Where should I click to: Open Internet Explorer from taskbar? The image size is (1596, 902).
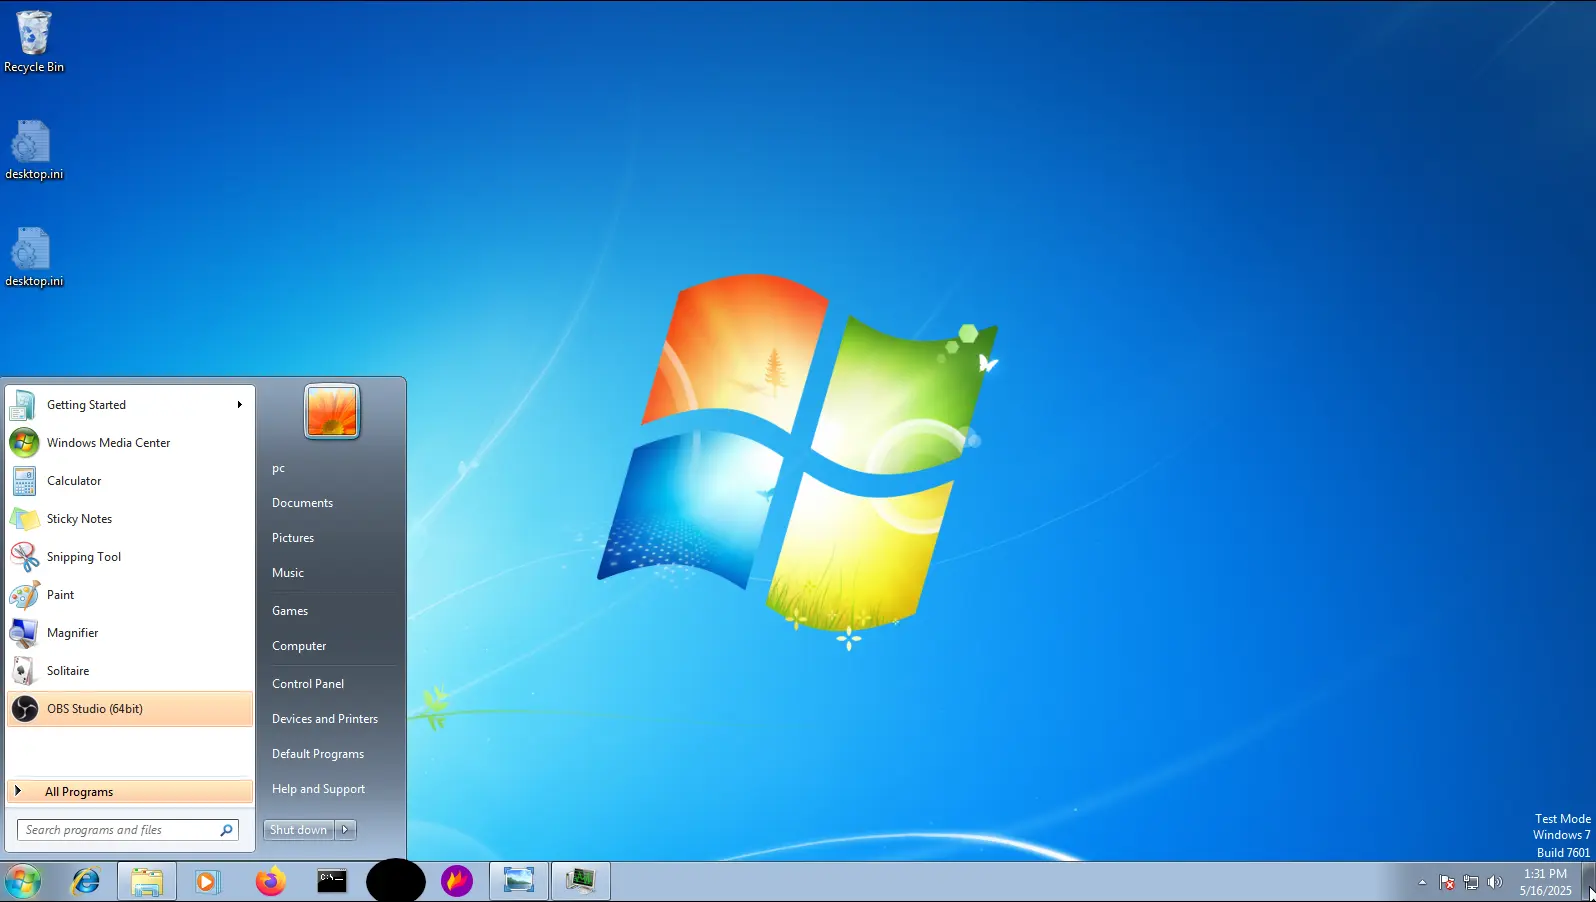click(86, 881)
